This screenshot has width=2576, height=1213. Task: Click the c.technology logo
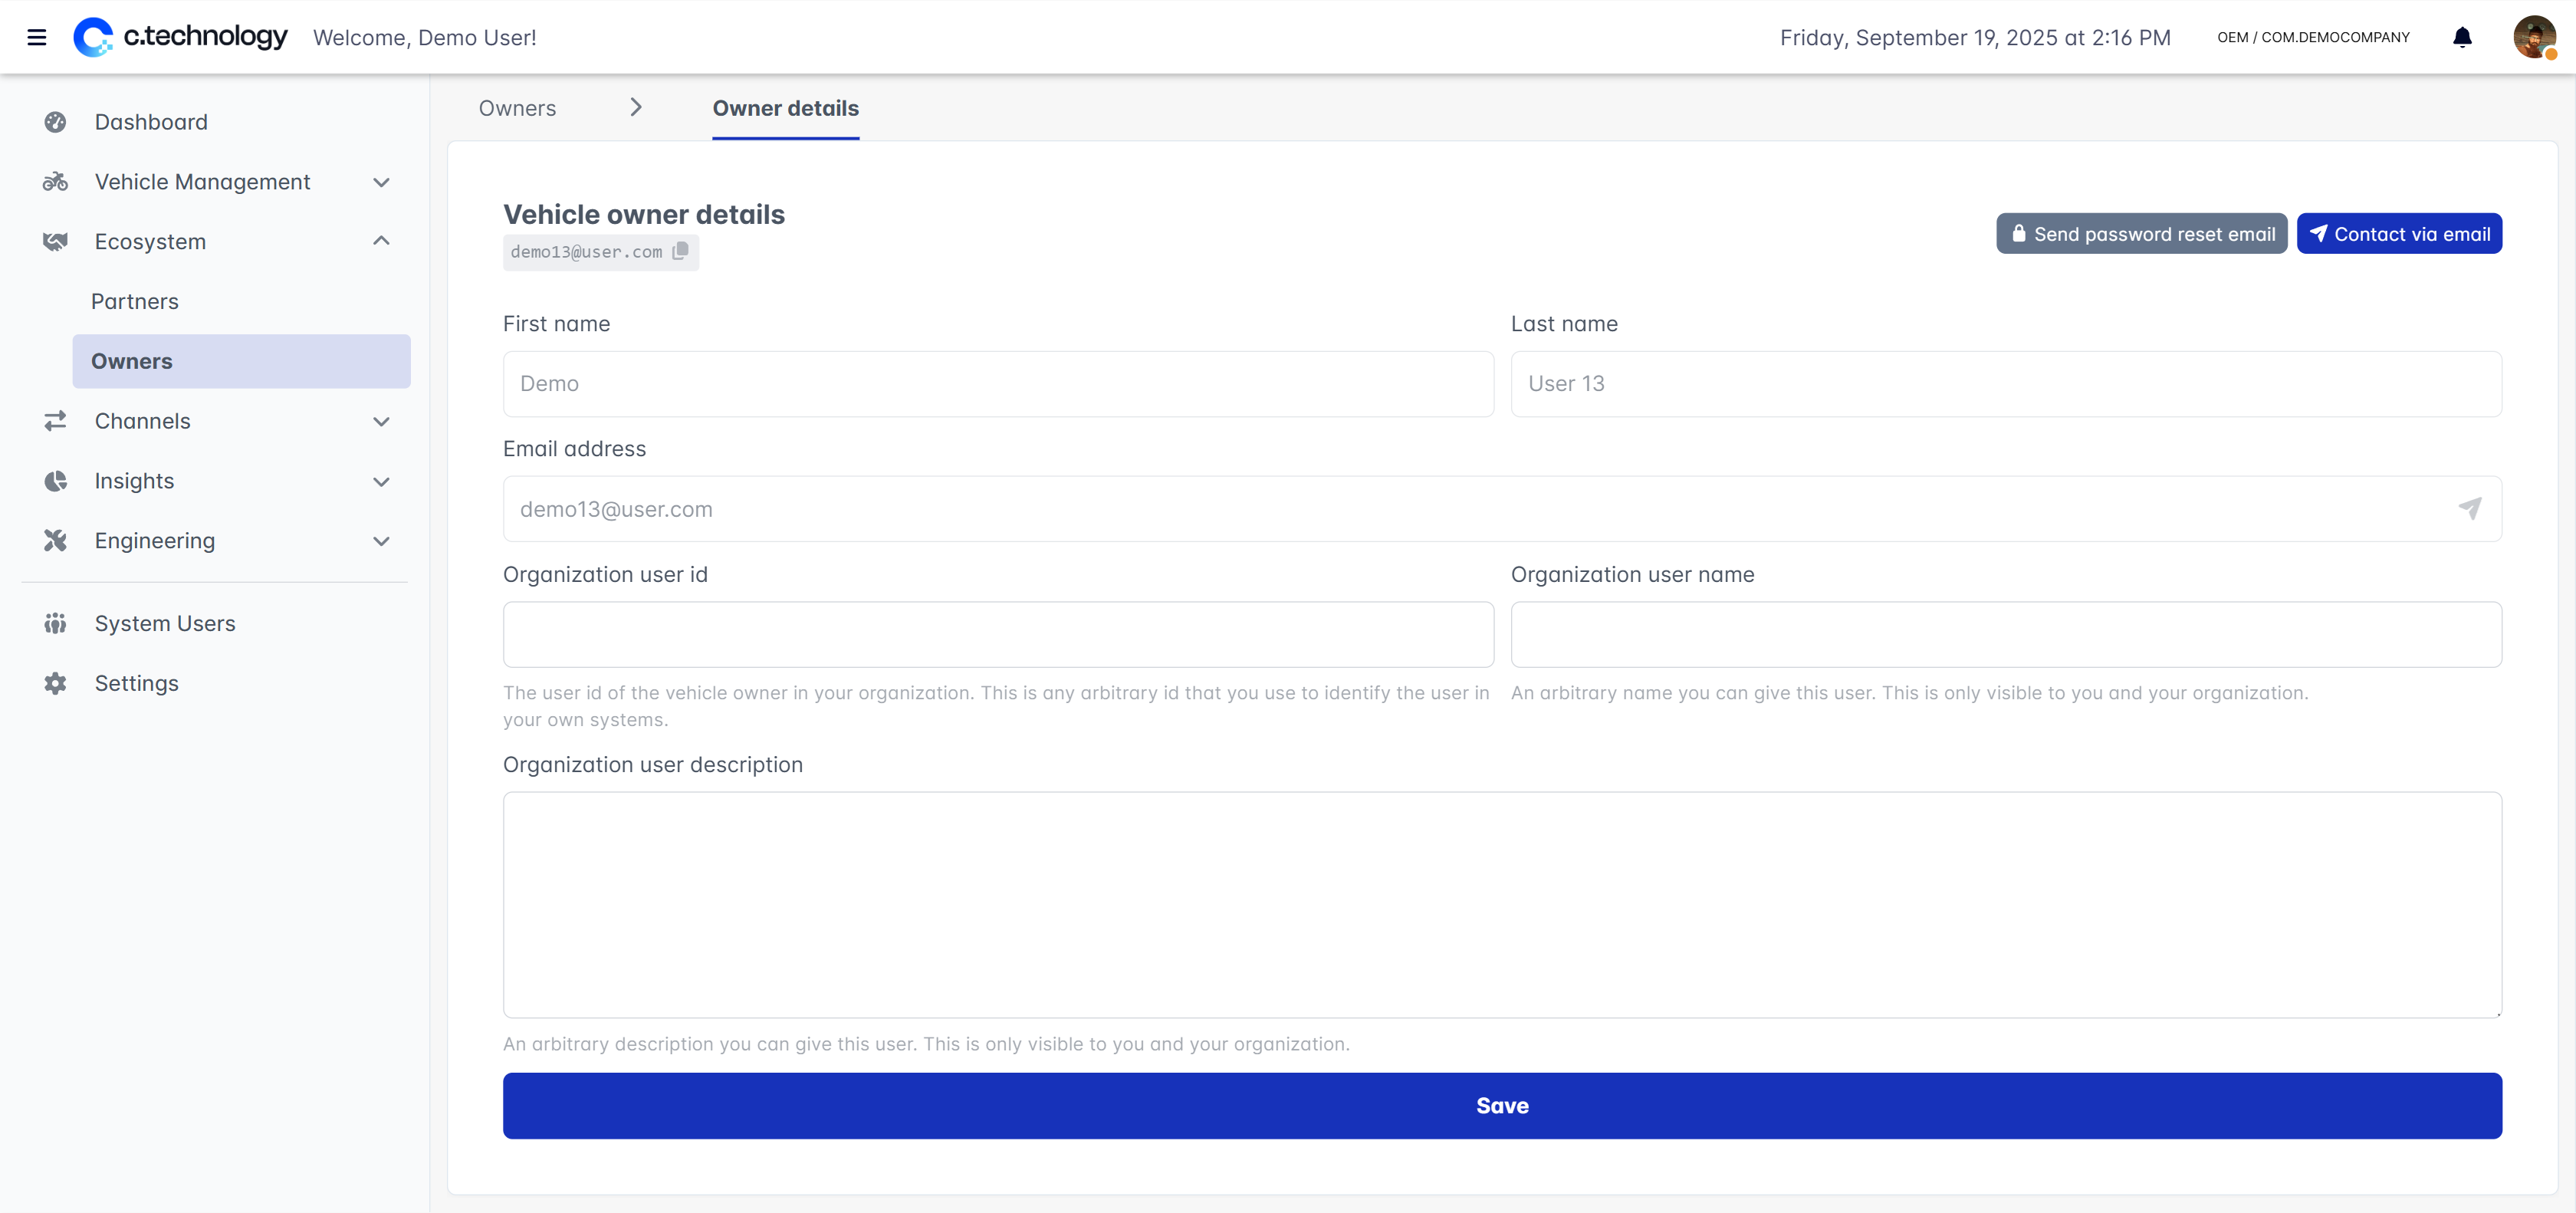[181, 37]
